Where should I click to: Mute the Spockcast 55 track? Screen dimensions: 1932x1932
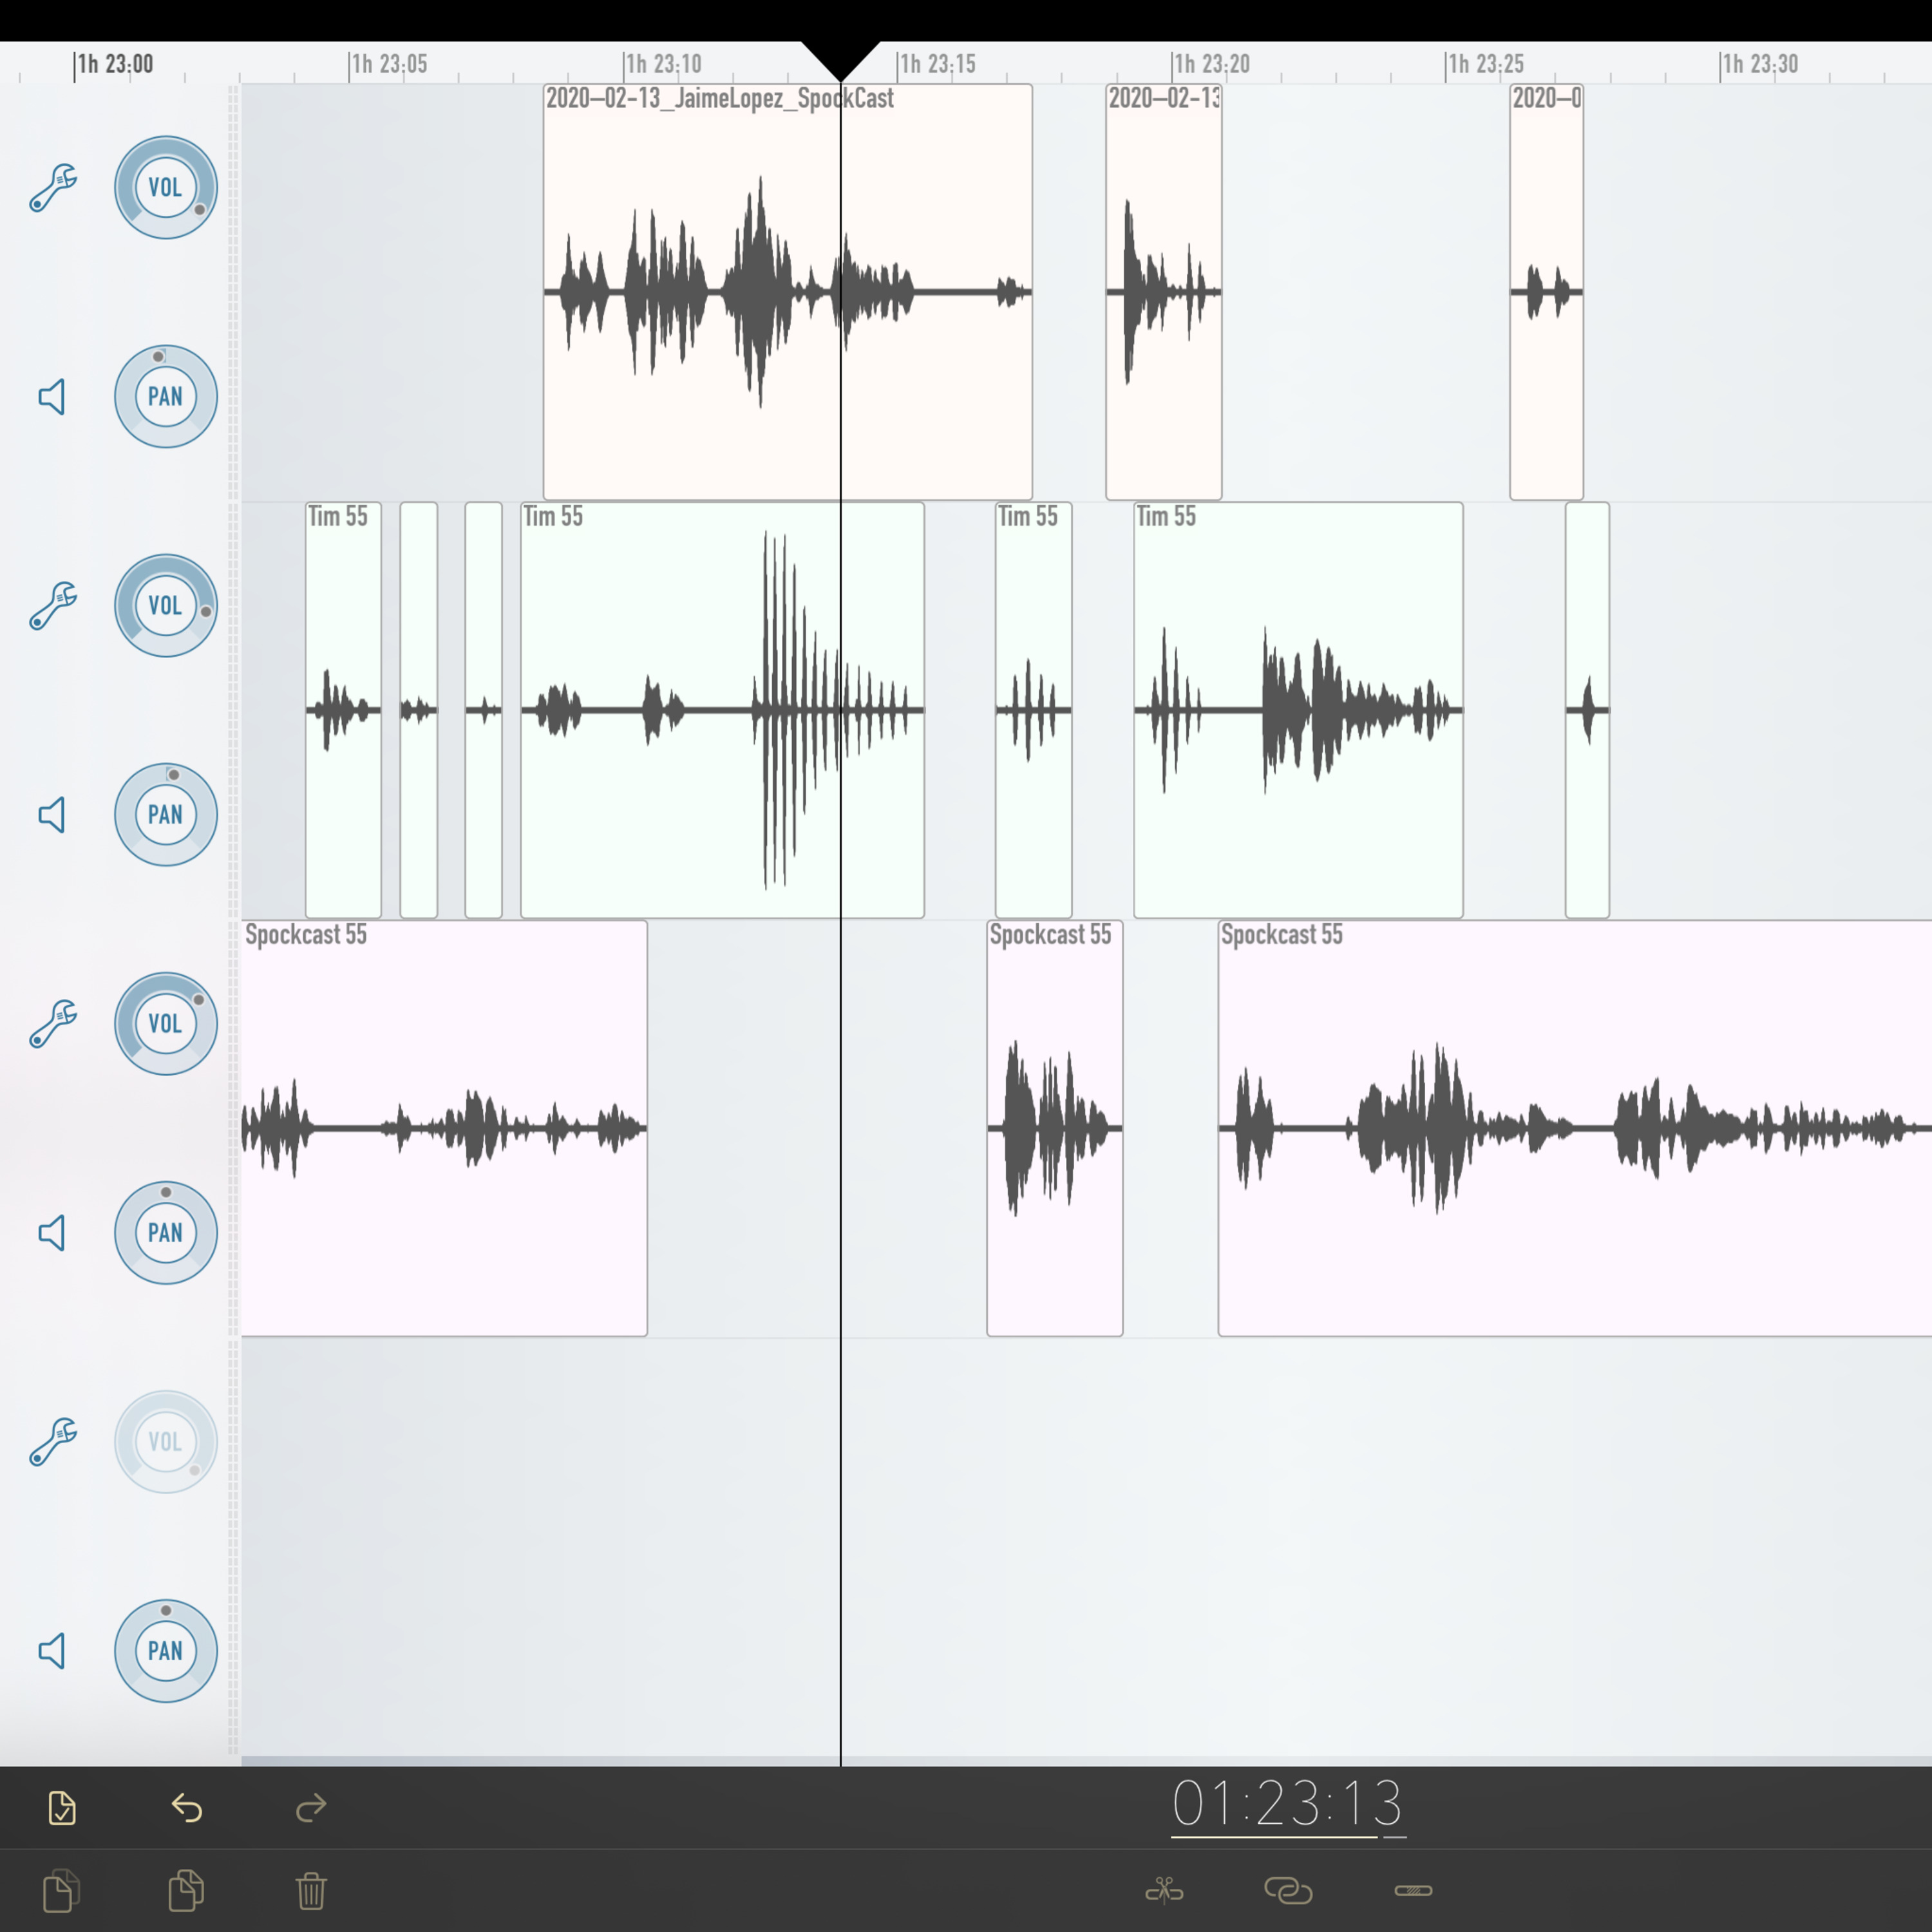pyautogui.click(x=52, y=1233)
